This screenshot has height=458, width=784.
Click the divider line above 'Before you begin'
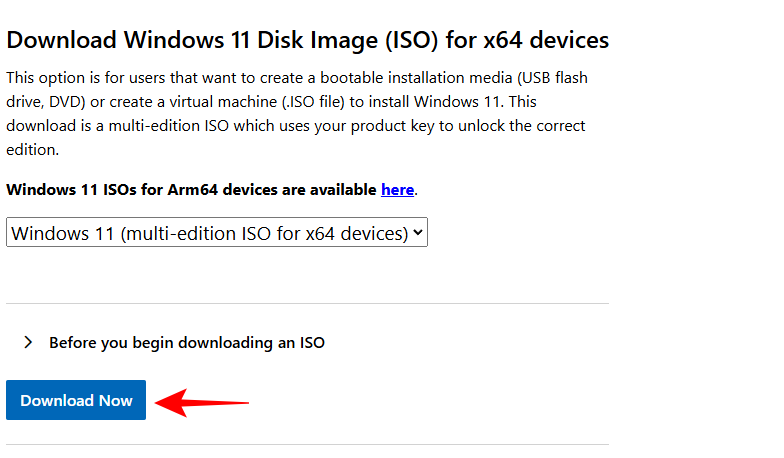307,303
